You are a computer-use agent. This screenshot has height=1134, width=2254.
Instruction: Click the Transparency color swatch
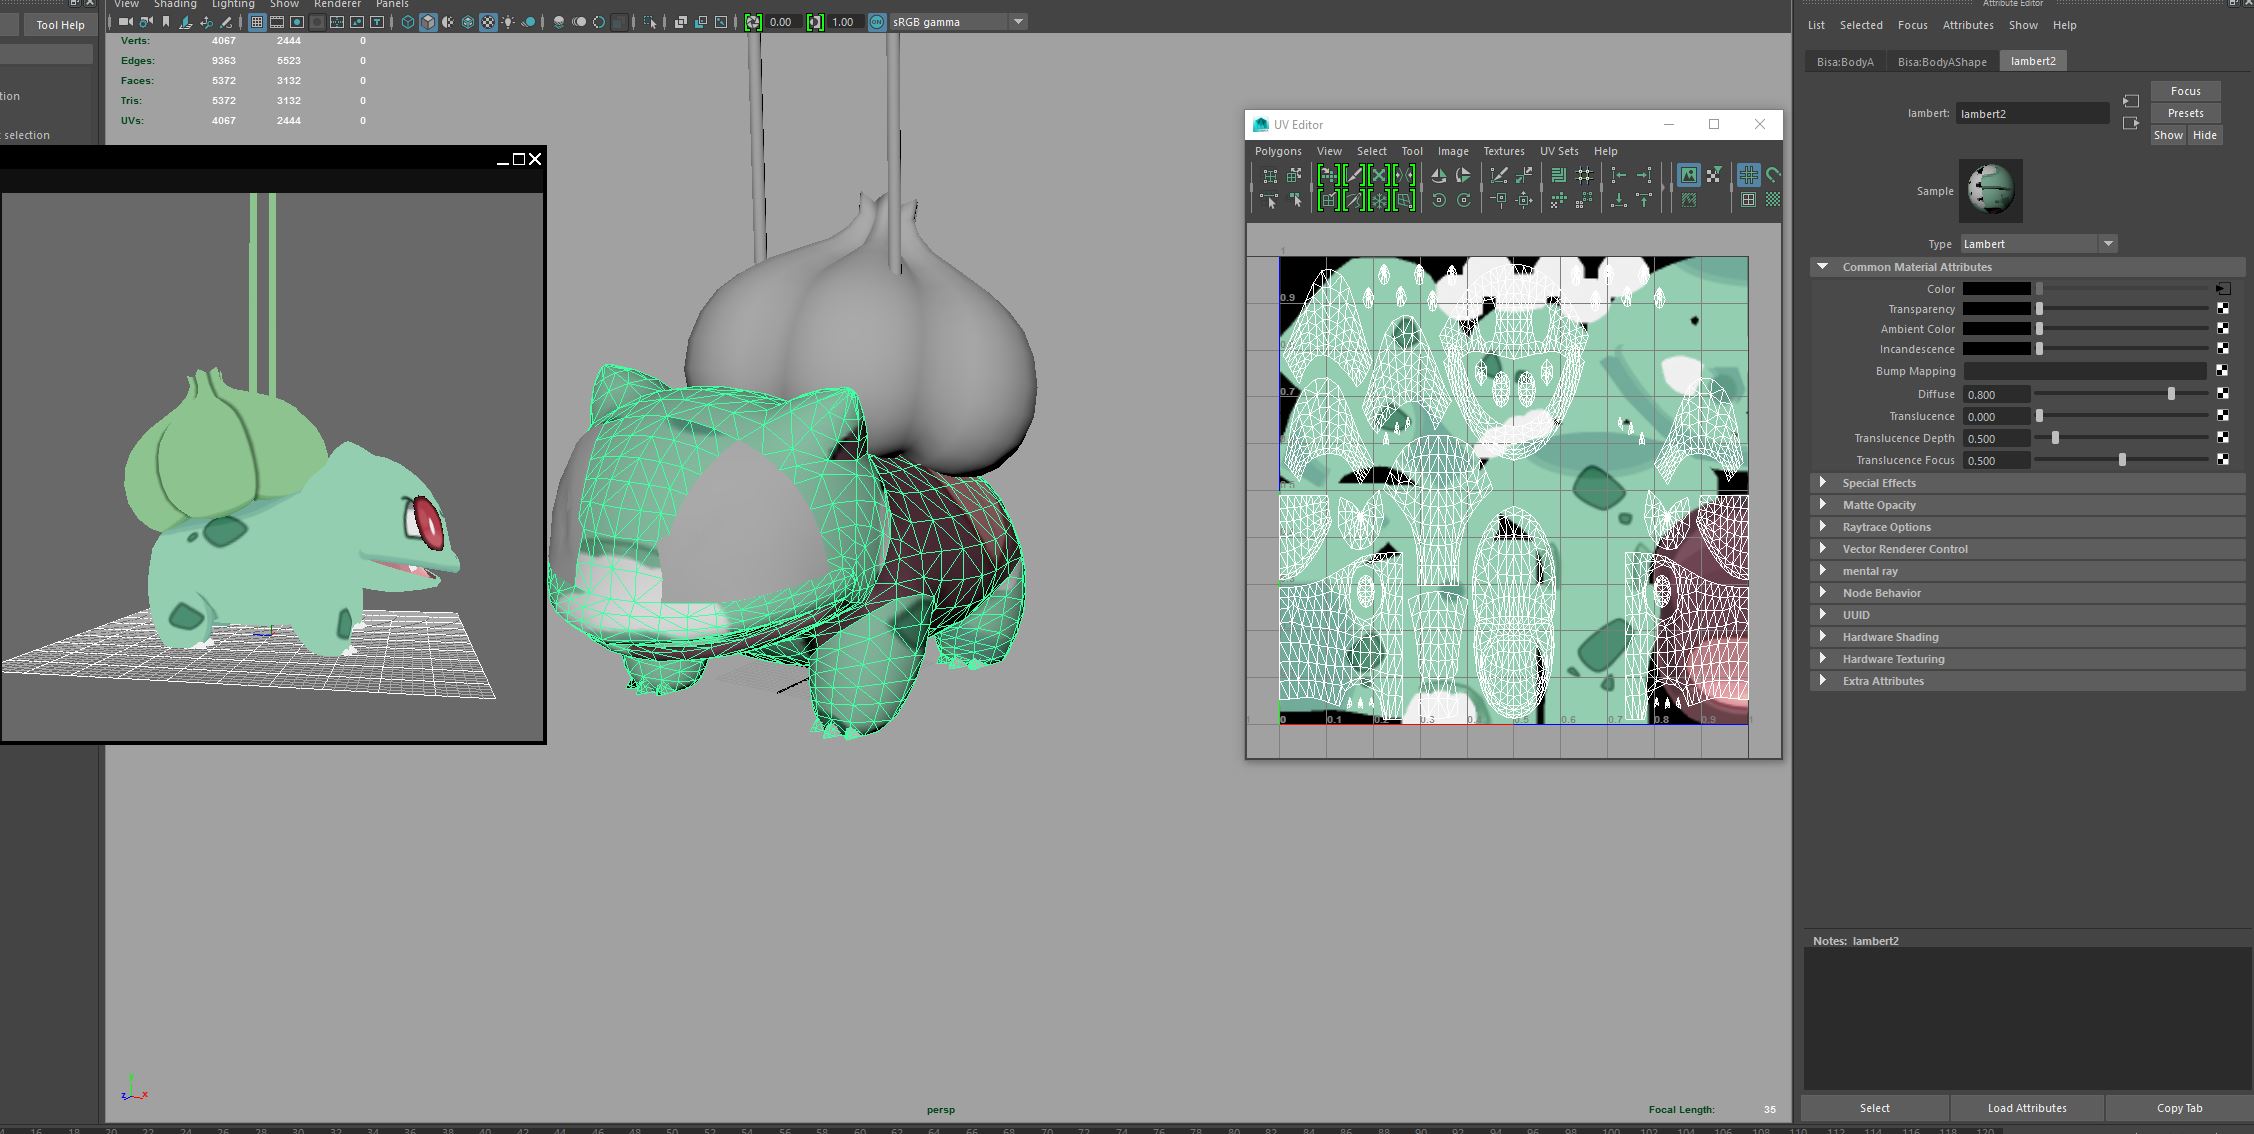1996,309
